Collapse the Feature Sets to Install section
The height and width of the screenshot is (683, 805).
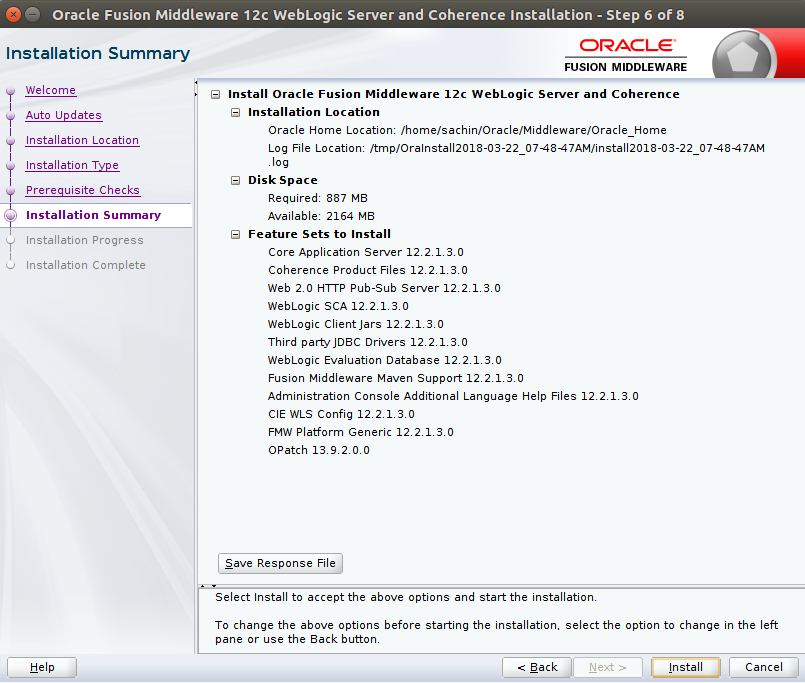click(235, 235)
